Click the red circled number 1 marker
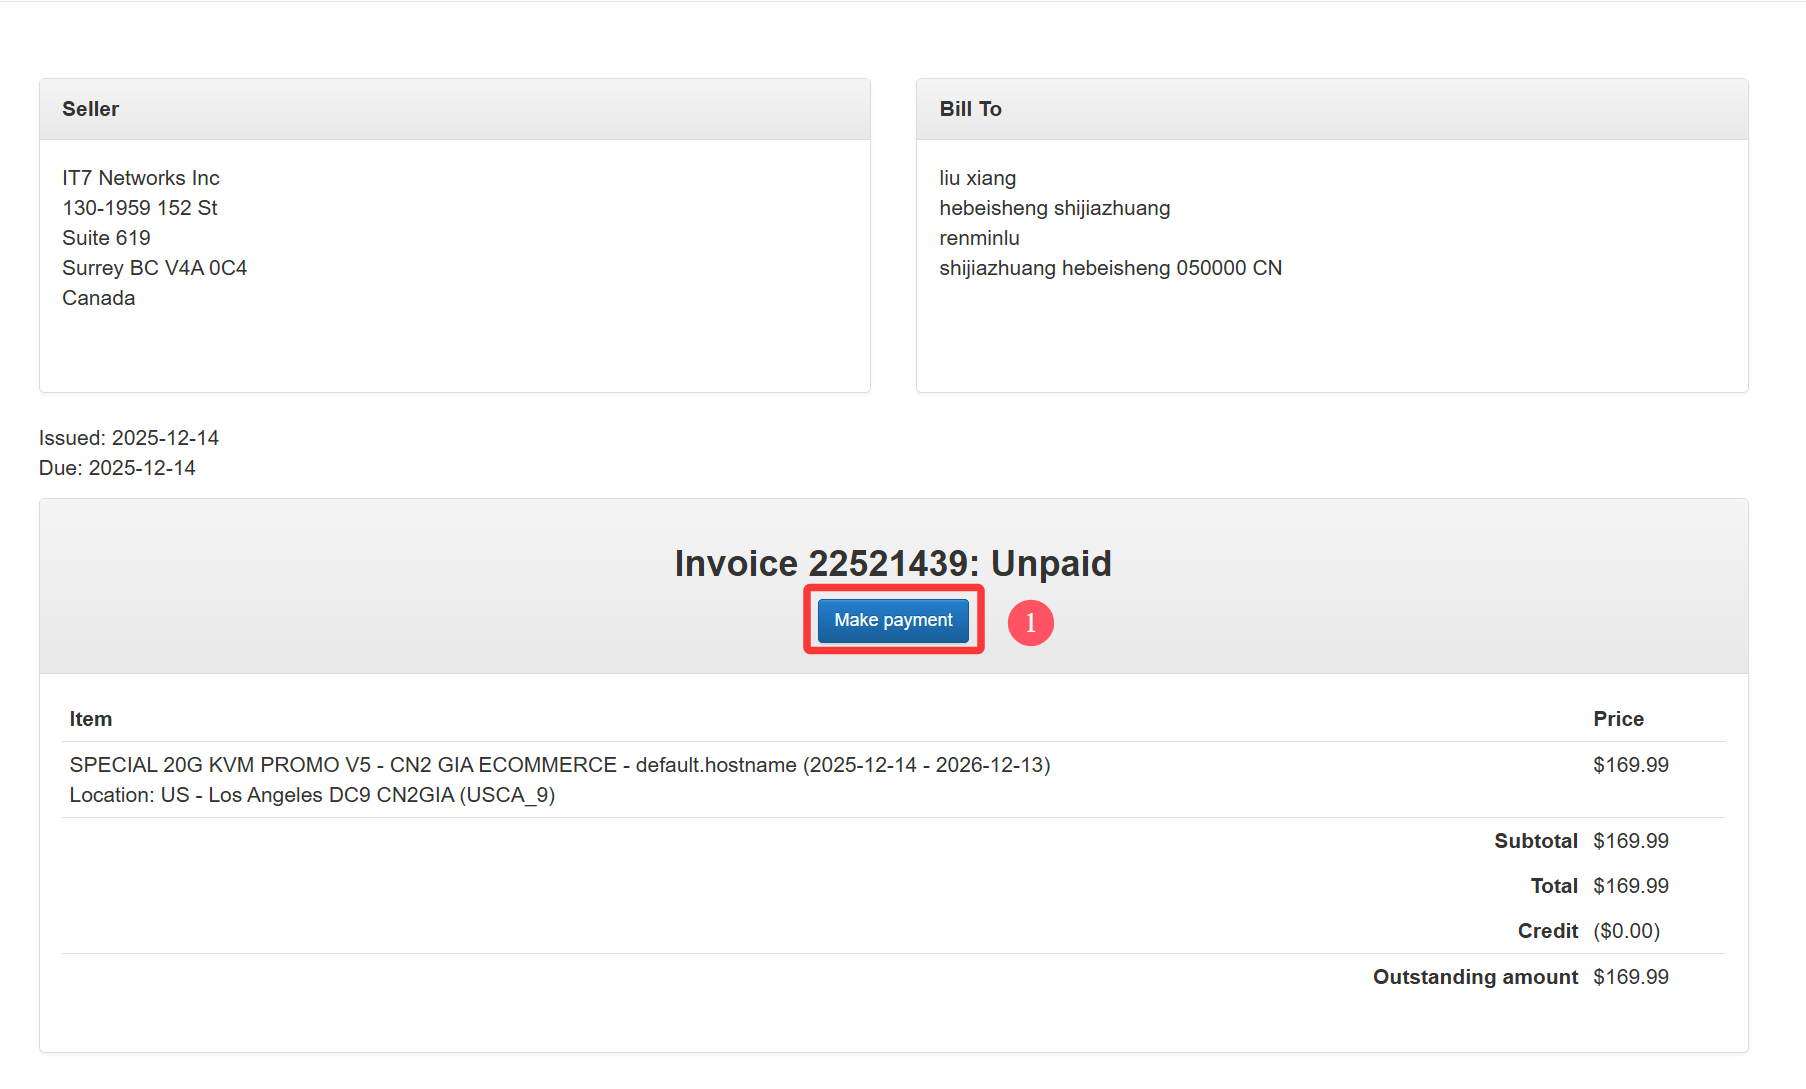 coord(1030,623)
